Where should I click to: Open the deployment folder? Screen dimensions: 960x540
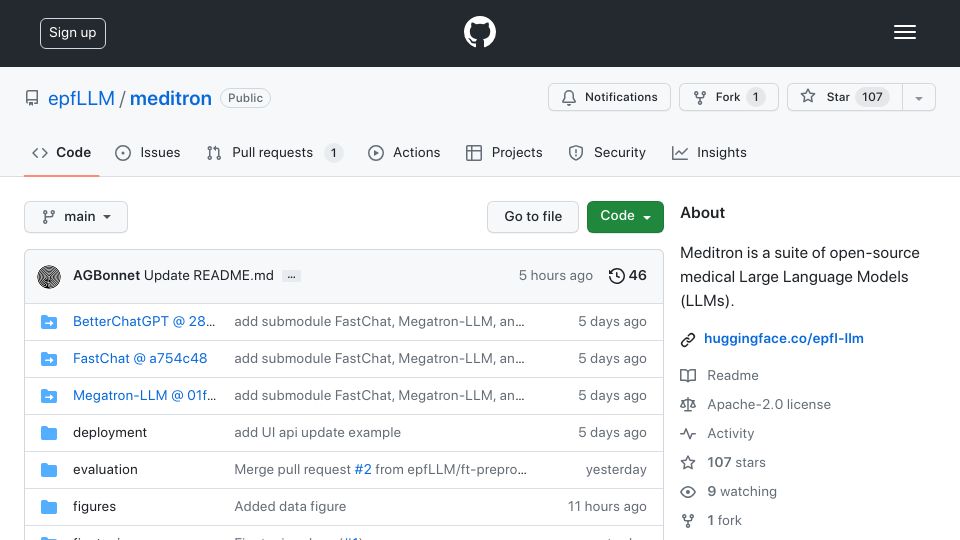click(x=110, y=432)
